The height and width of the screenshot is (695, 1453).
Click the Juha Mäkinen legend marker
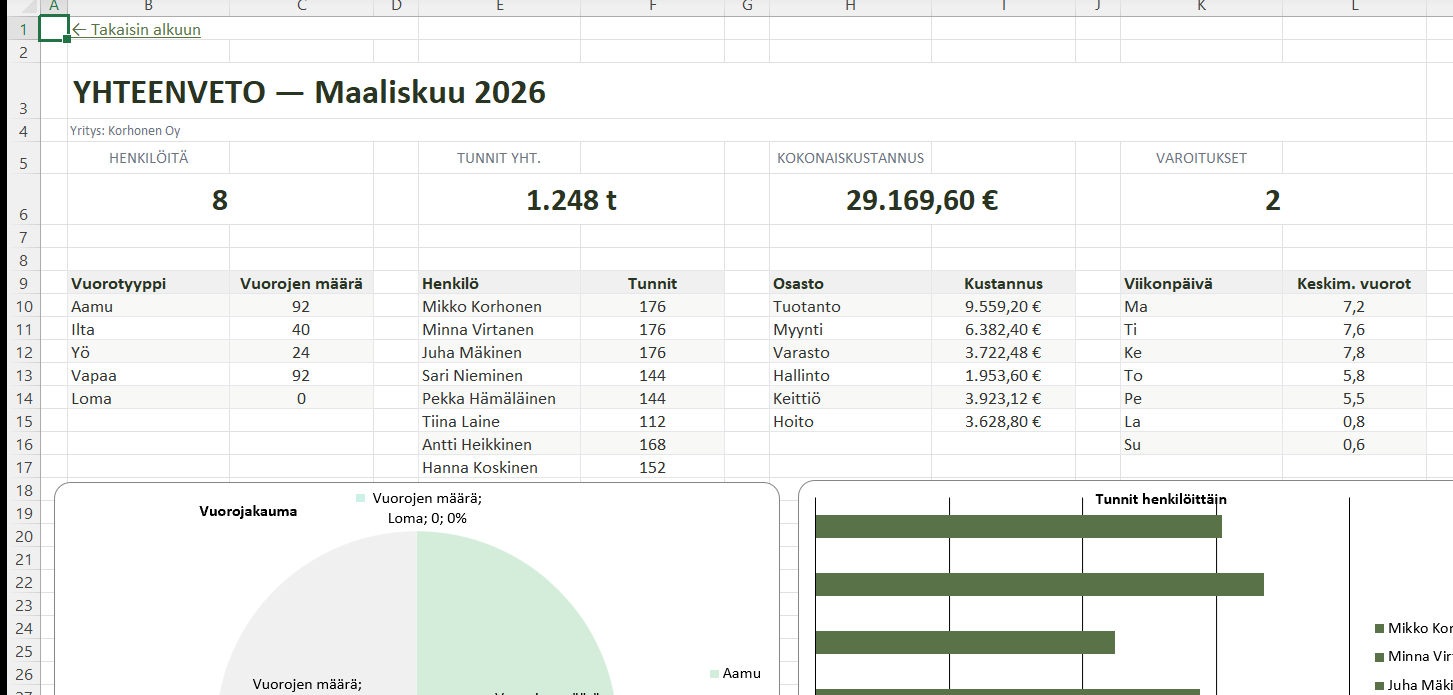1380,686
